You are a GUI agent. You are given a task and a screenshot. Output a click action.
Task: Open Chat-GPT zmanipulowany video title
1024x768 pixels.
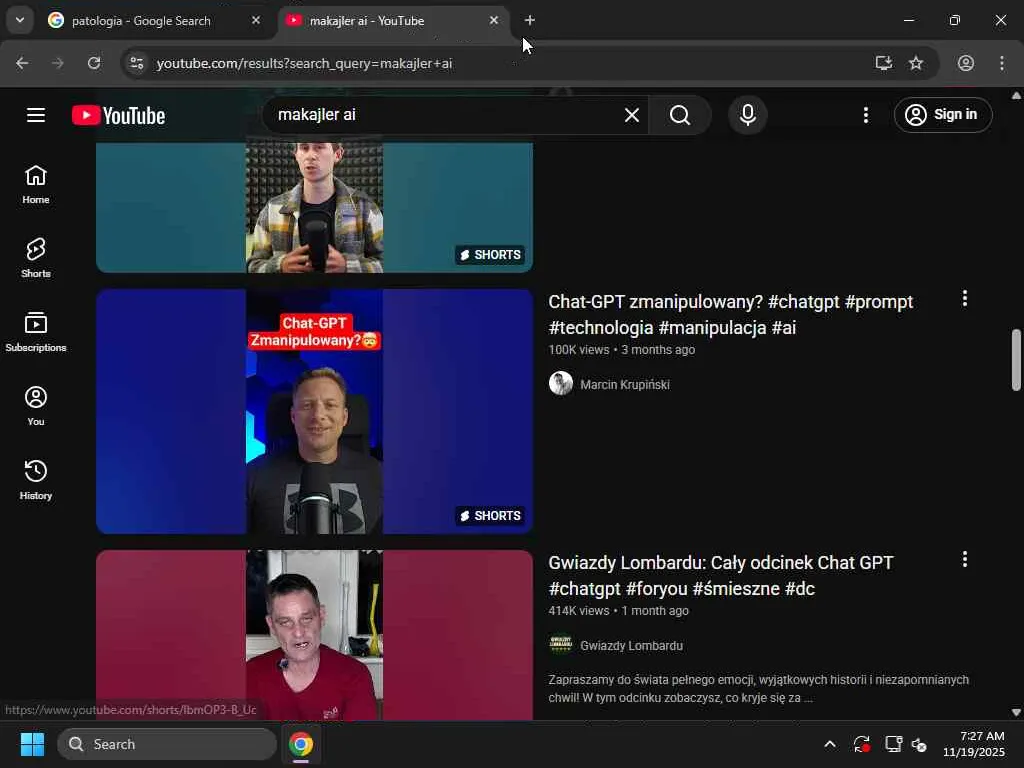(730, 315)
